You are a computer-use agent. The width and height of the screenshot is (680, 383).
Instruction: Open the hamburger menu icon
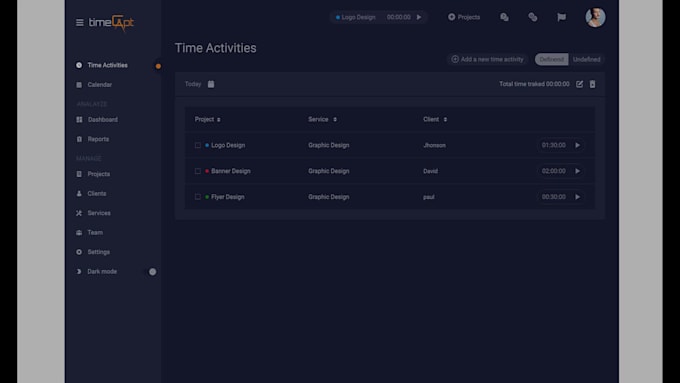click(79, 22)
